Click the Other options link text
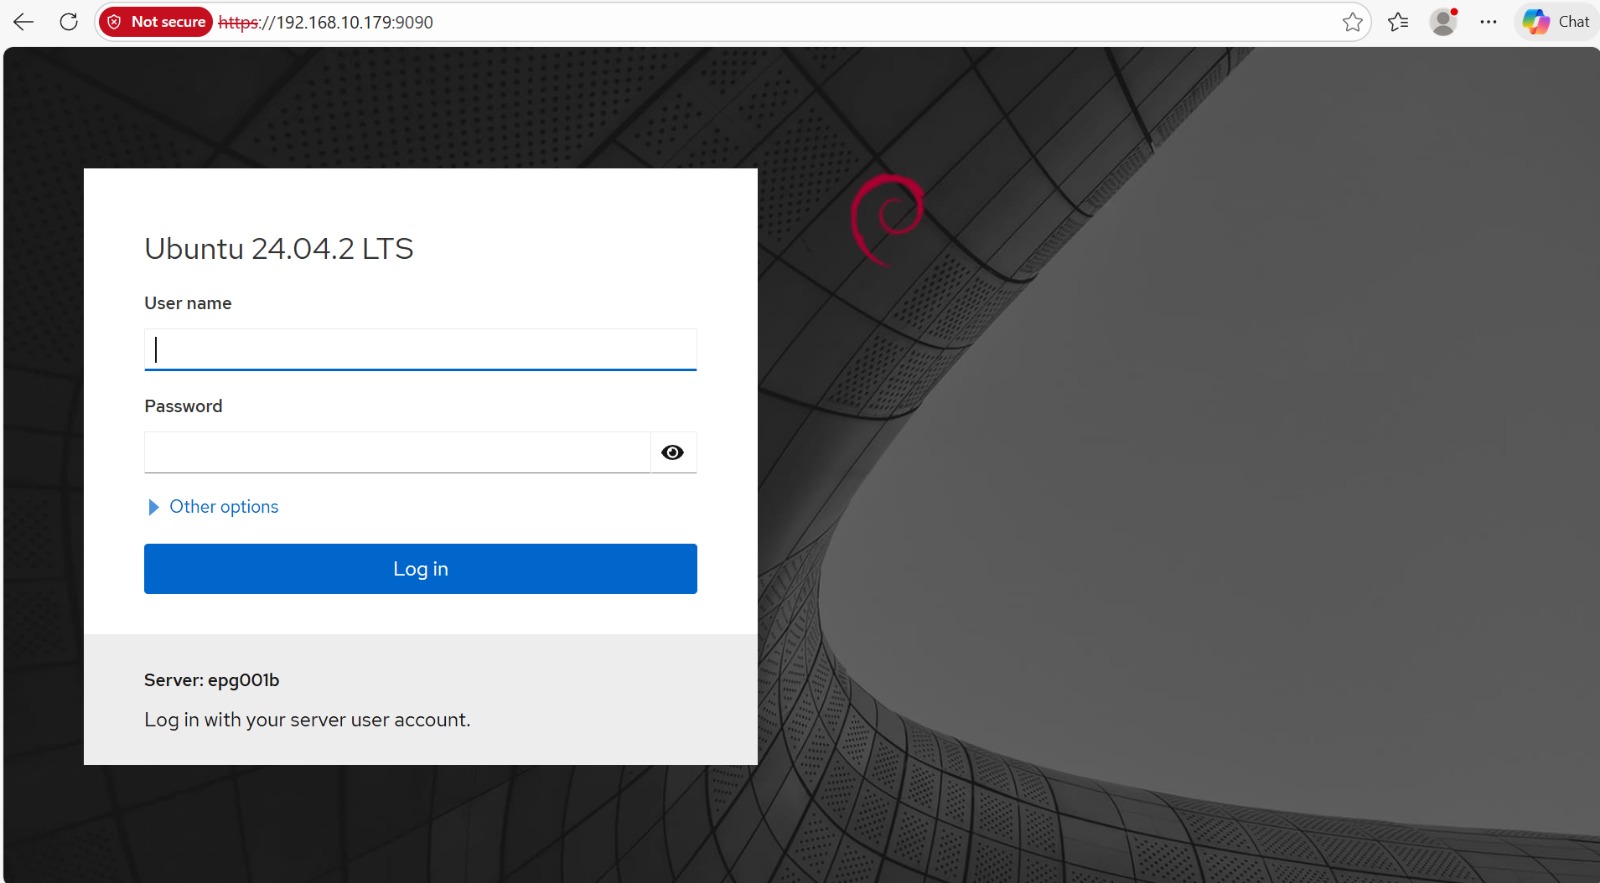 pos(224,507)
